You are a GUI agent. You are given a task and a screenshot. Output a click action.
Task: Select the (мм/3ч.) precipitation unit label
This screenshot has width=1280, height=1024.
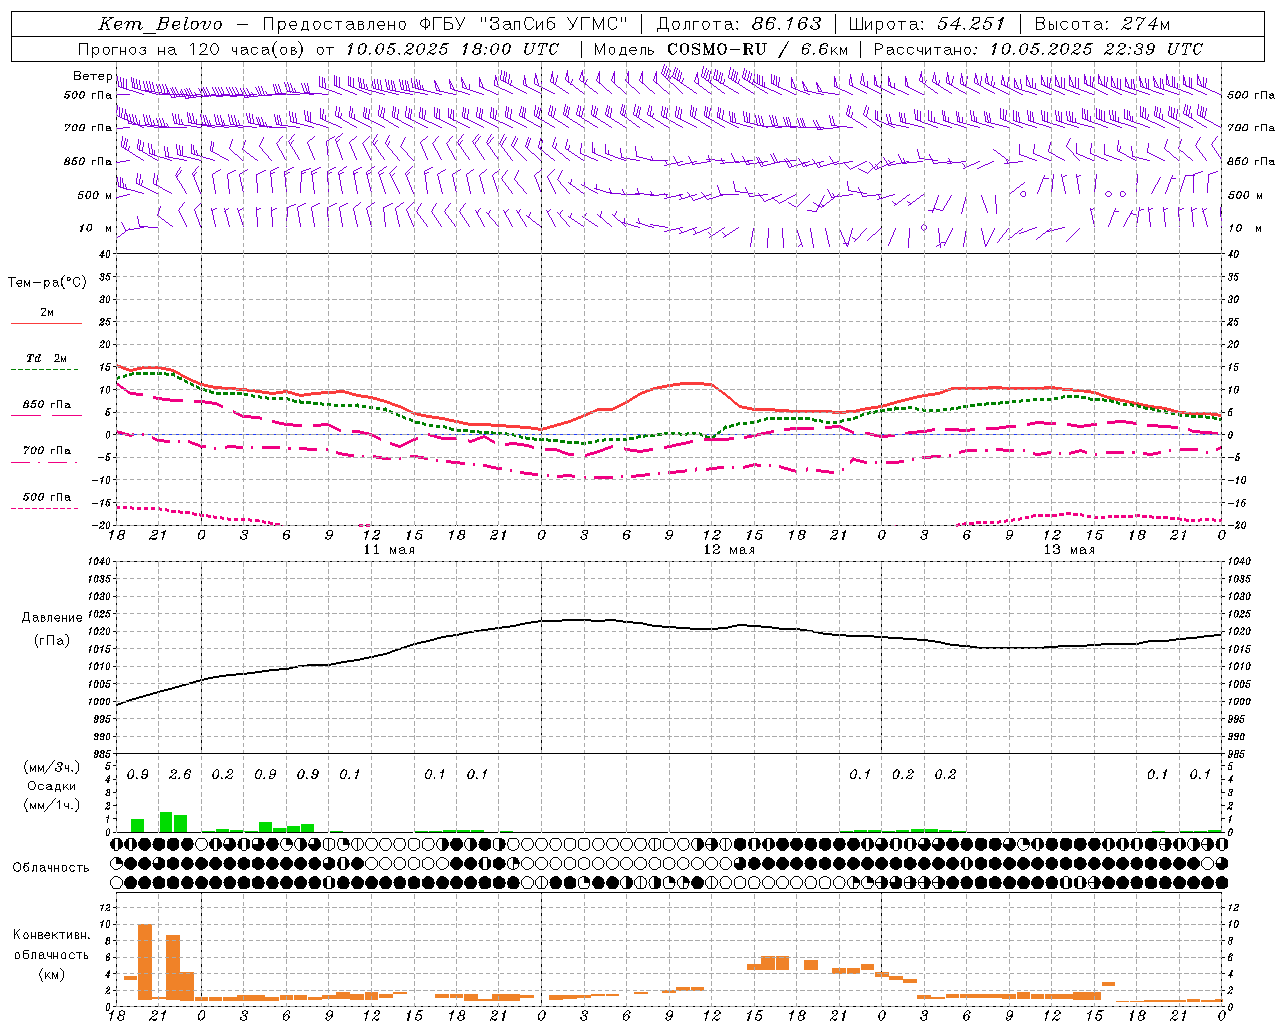point(51,767)
